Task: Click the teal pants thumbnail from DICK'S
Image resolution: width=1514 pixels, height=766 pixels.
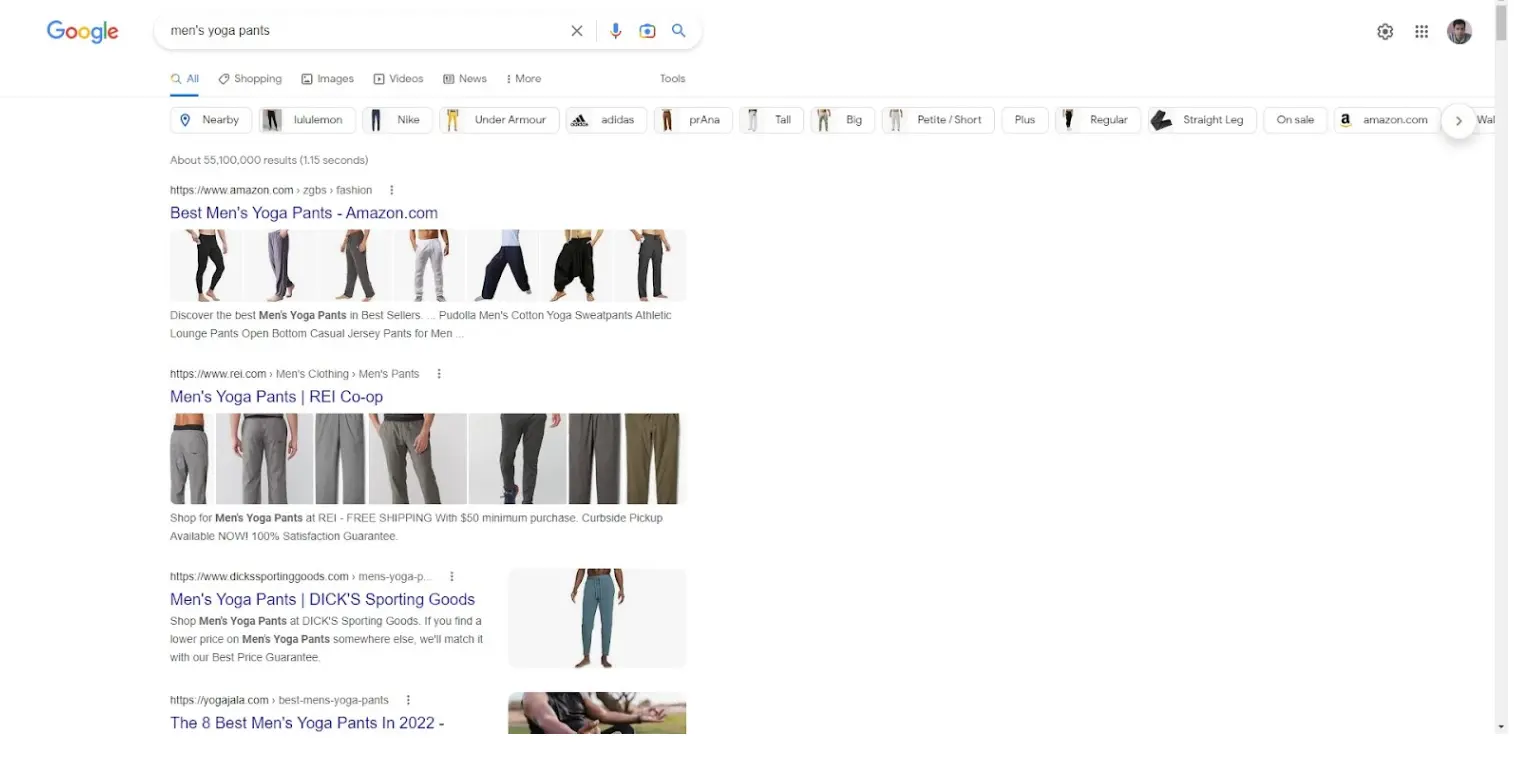Action: pyautogui.click(x=596, y=617)
